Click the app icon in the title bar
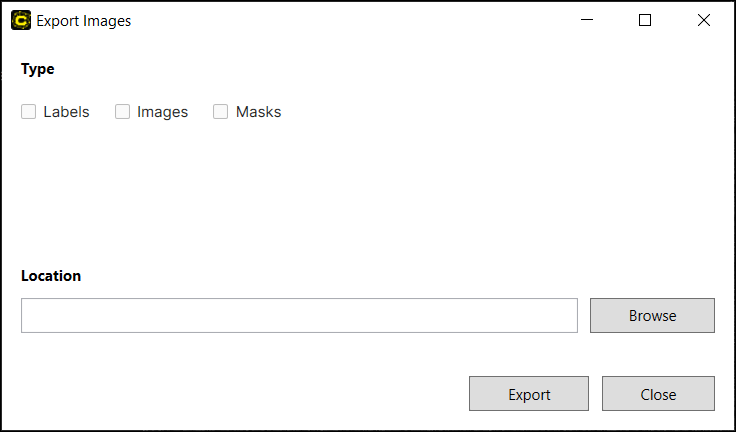This screenshot has width=736, height=432. click(x=21, y=20)
